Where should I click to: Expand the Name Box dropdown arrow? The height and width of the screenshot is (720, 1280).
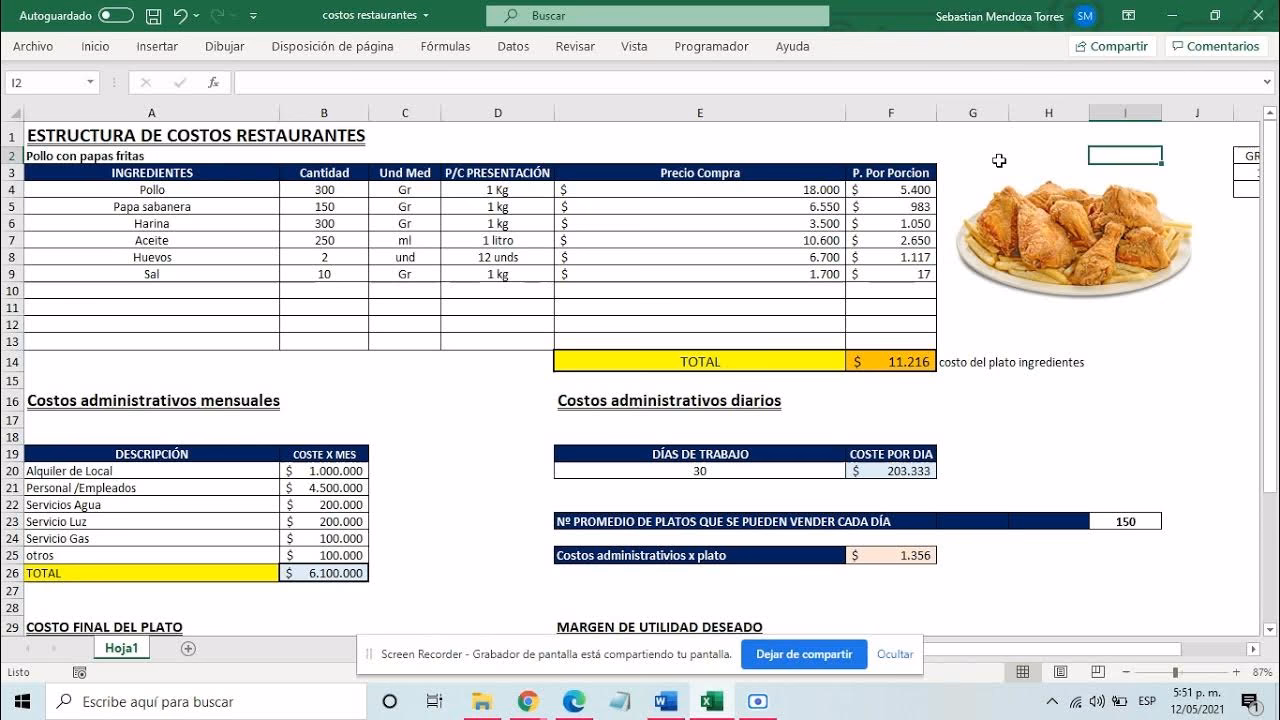[x=90, y=83]
